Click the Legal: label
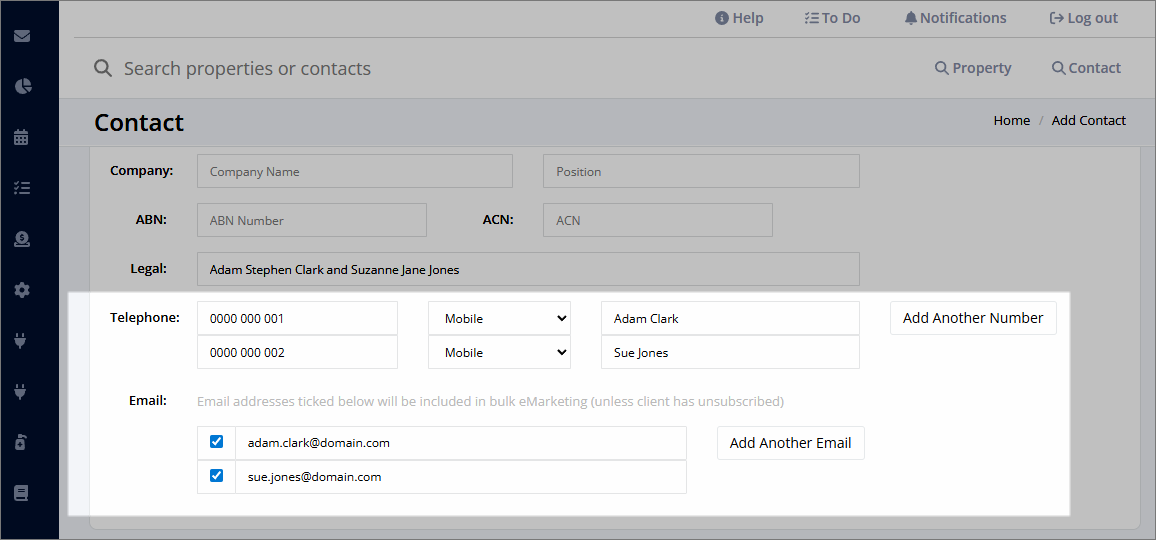The width and height of the screenshot is (1156, 540). coord(148,269)
